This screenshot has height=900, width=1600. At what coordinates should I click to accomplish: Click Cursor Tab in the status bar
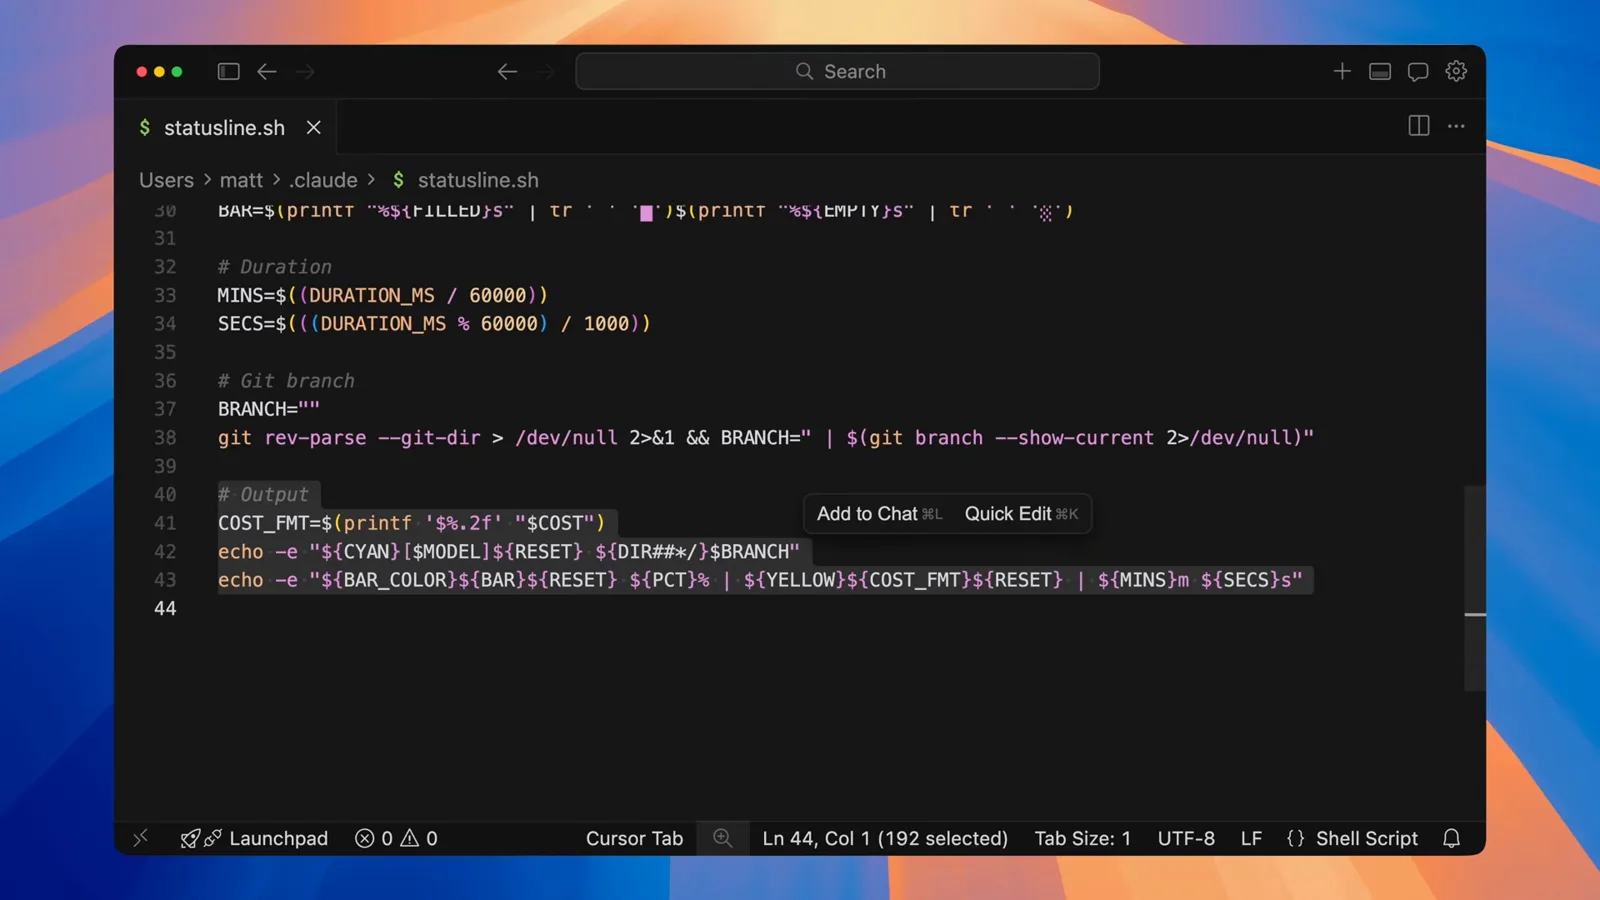[634, 838]
